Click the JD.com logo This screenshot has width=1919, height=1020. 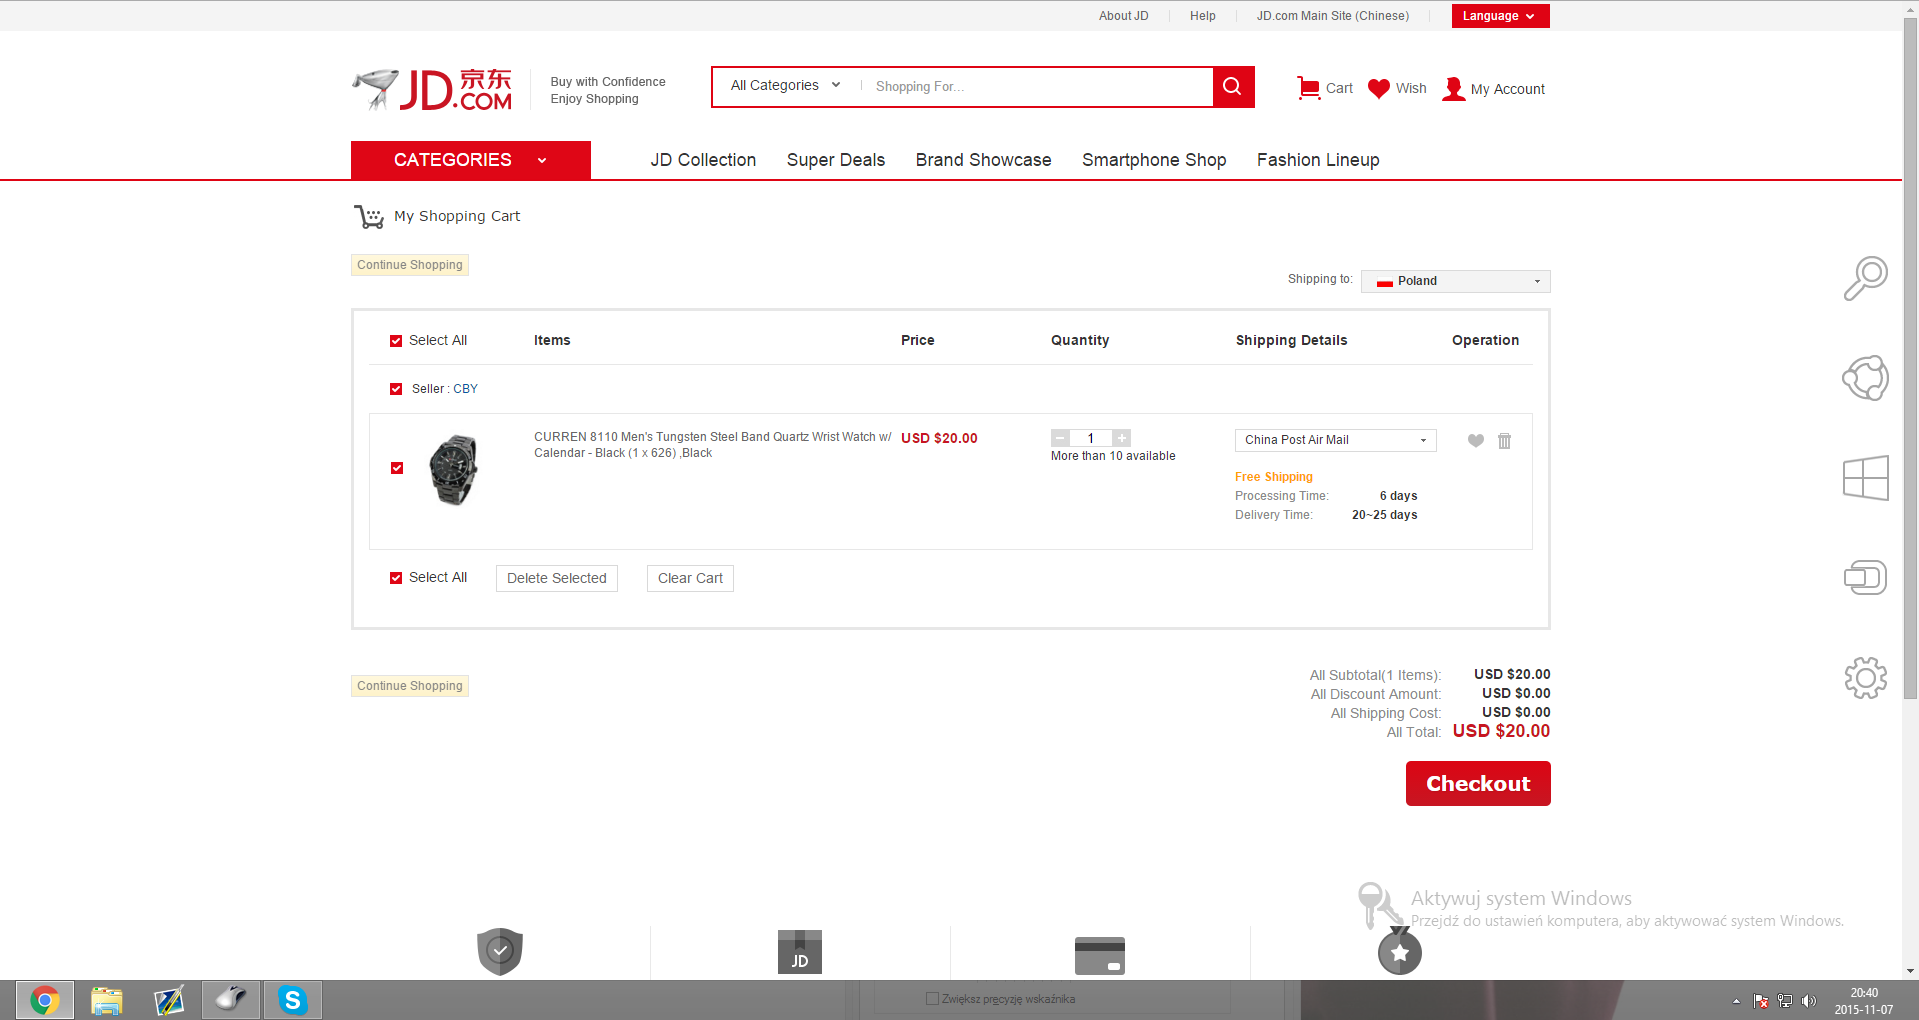tap(432, 89)
